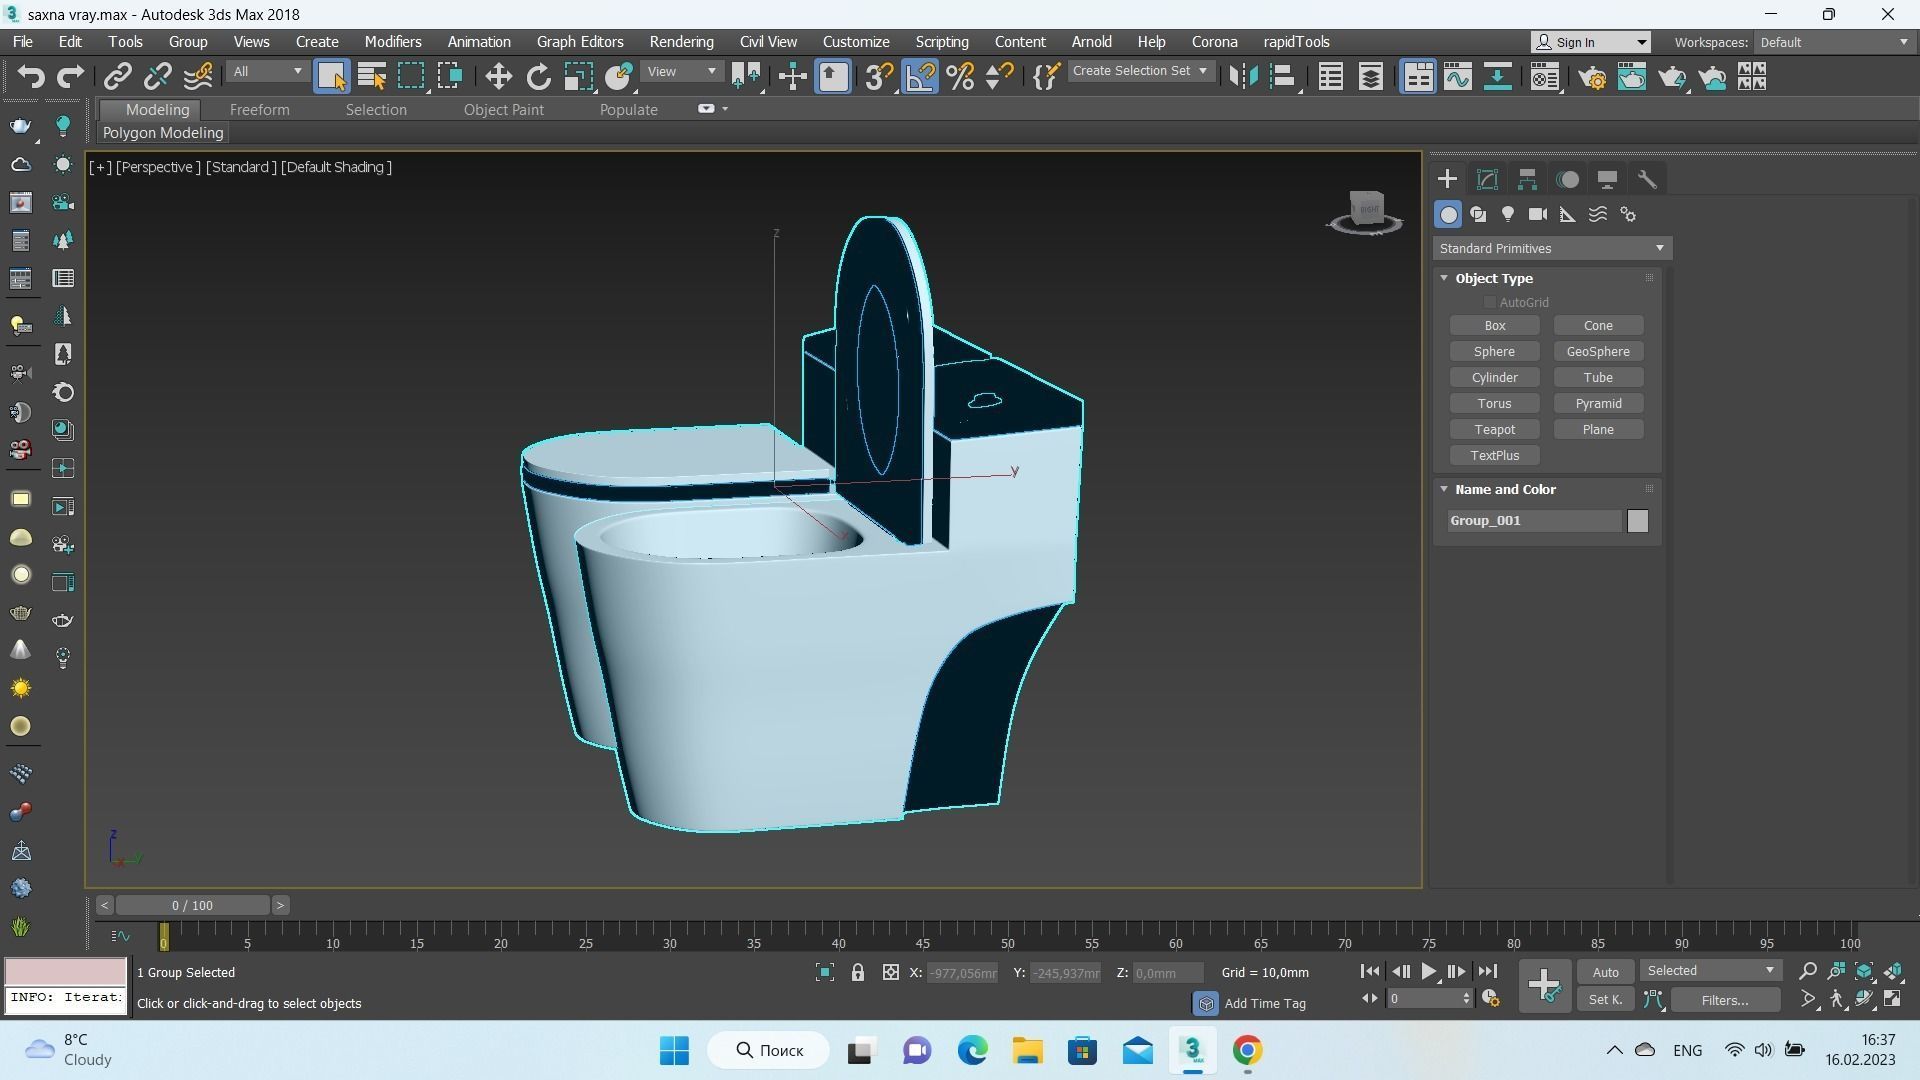
Task: Click the TextPlus button
Action: (x=1494, y=456)
